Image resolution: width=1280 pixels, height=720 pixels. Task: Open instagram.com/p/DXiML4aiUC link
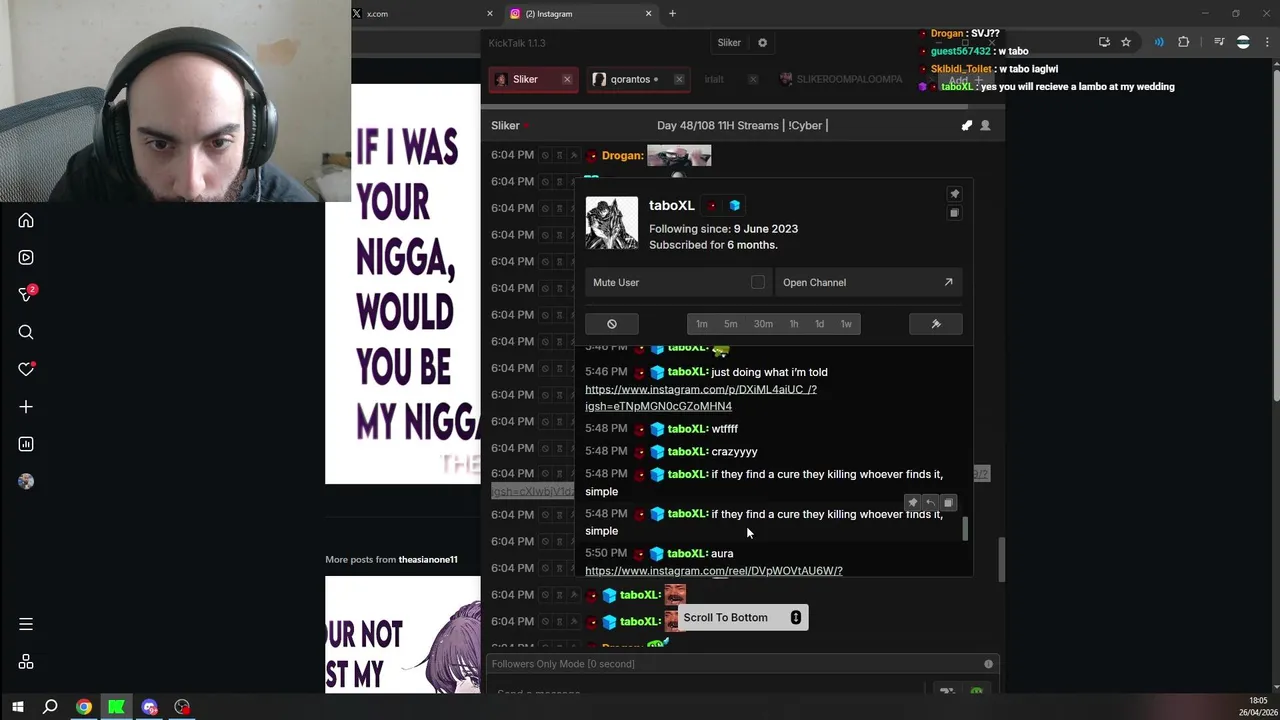pos(701,398)
